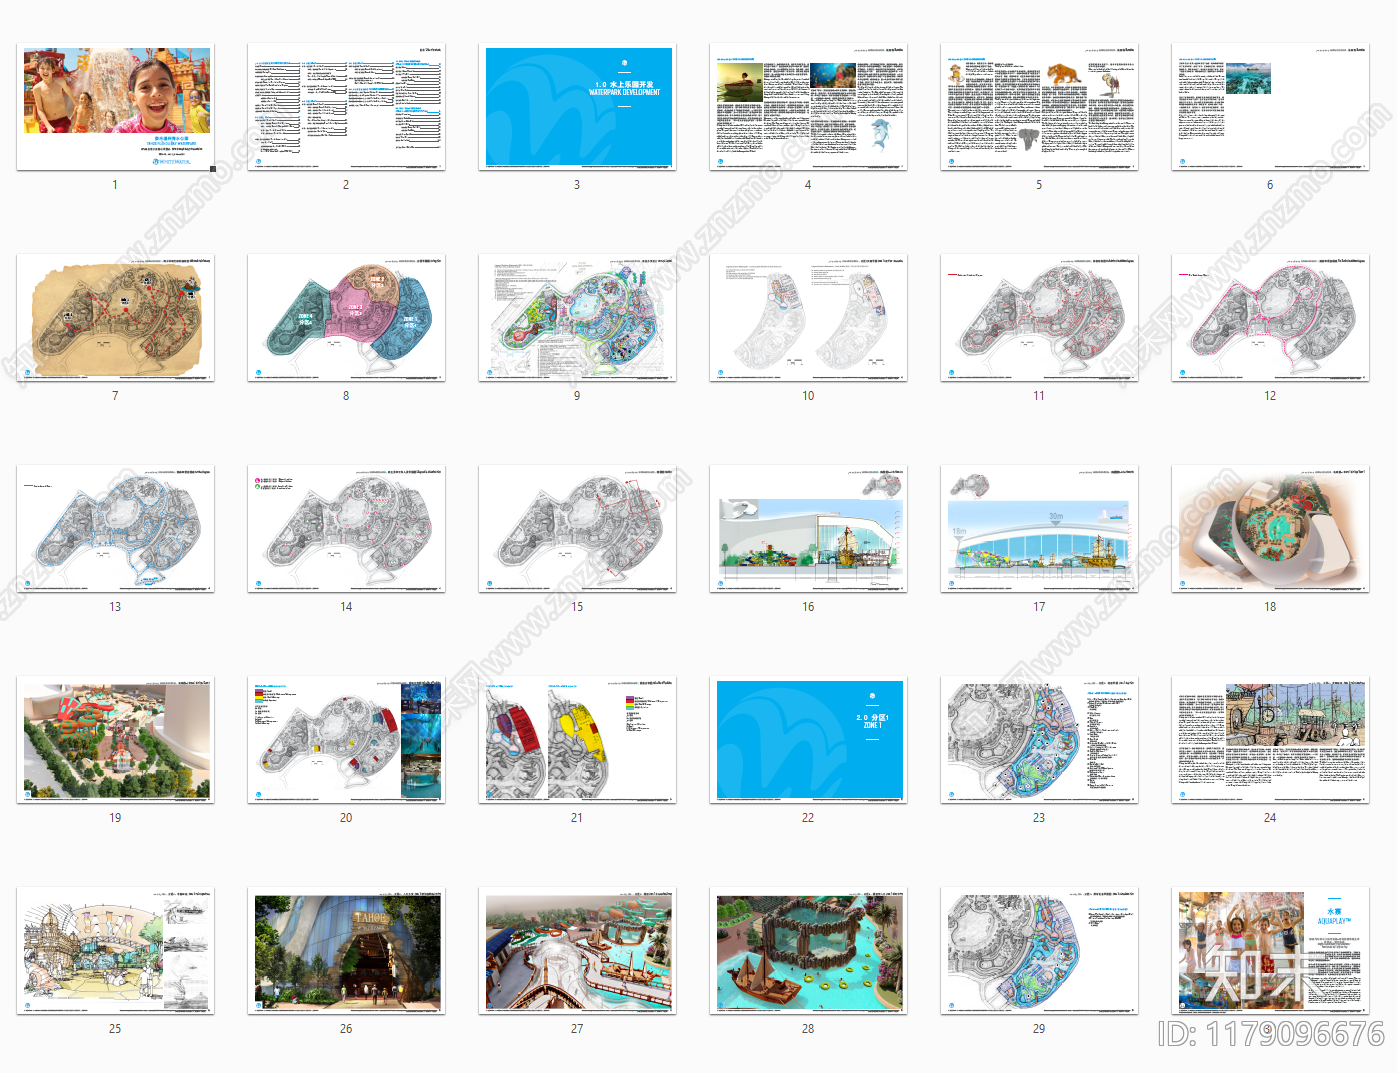Select page 6 thumbnail with reef photo
The image size is (1397, 1073).
pos(1270,107)
